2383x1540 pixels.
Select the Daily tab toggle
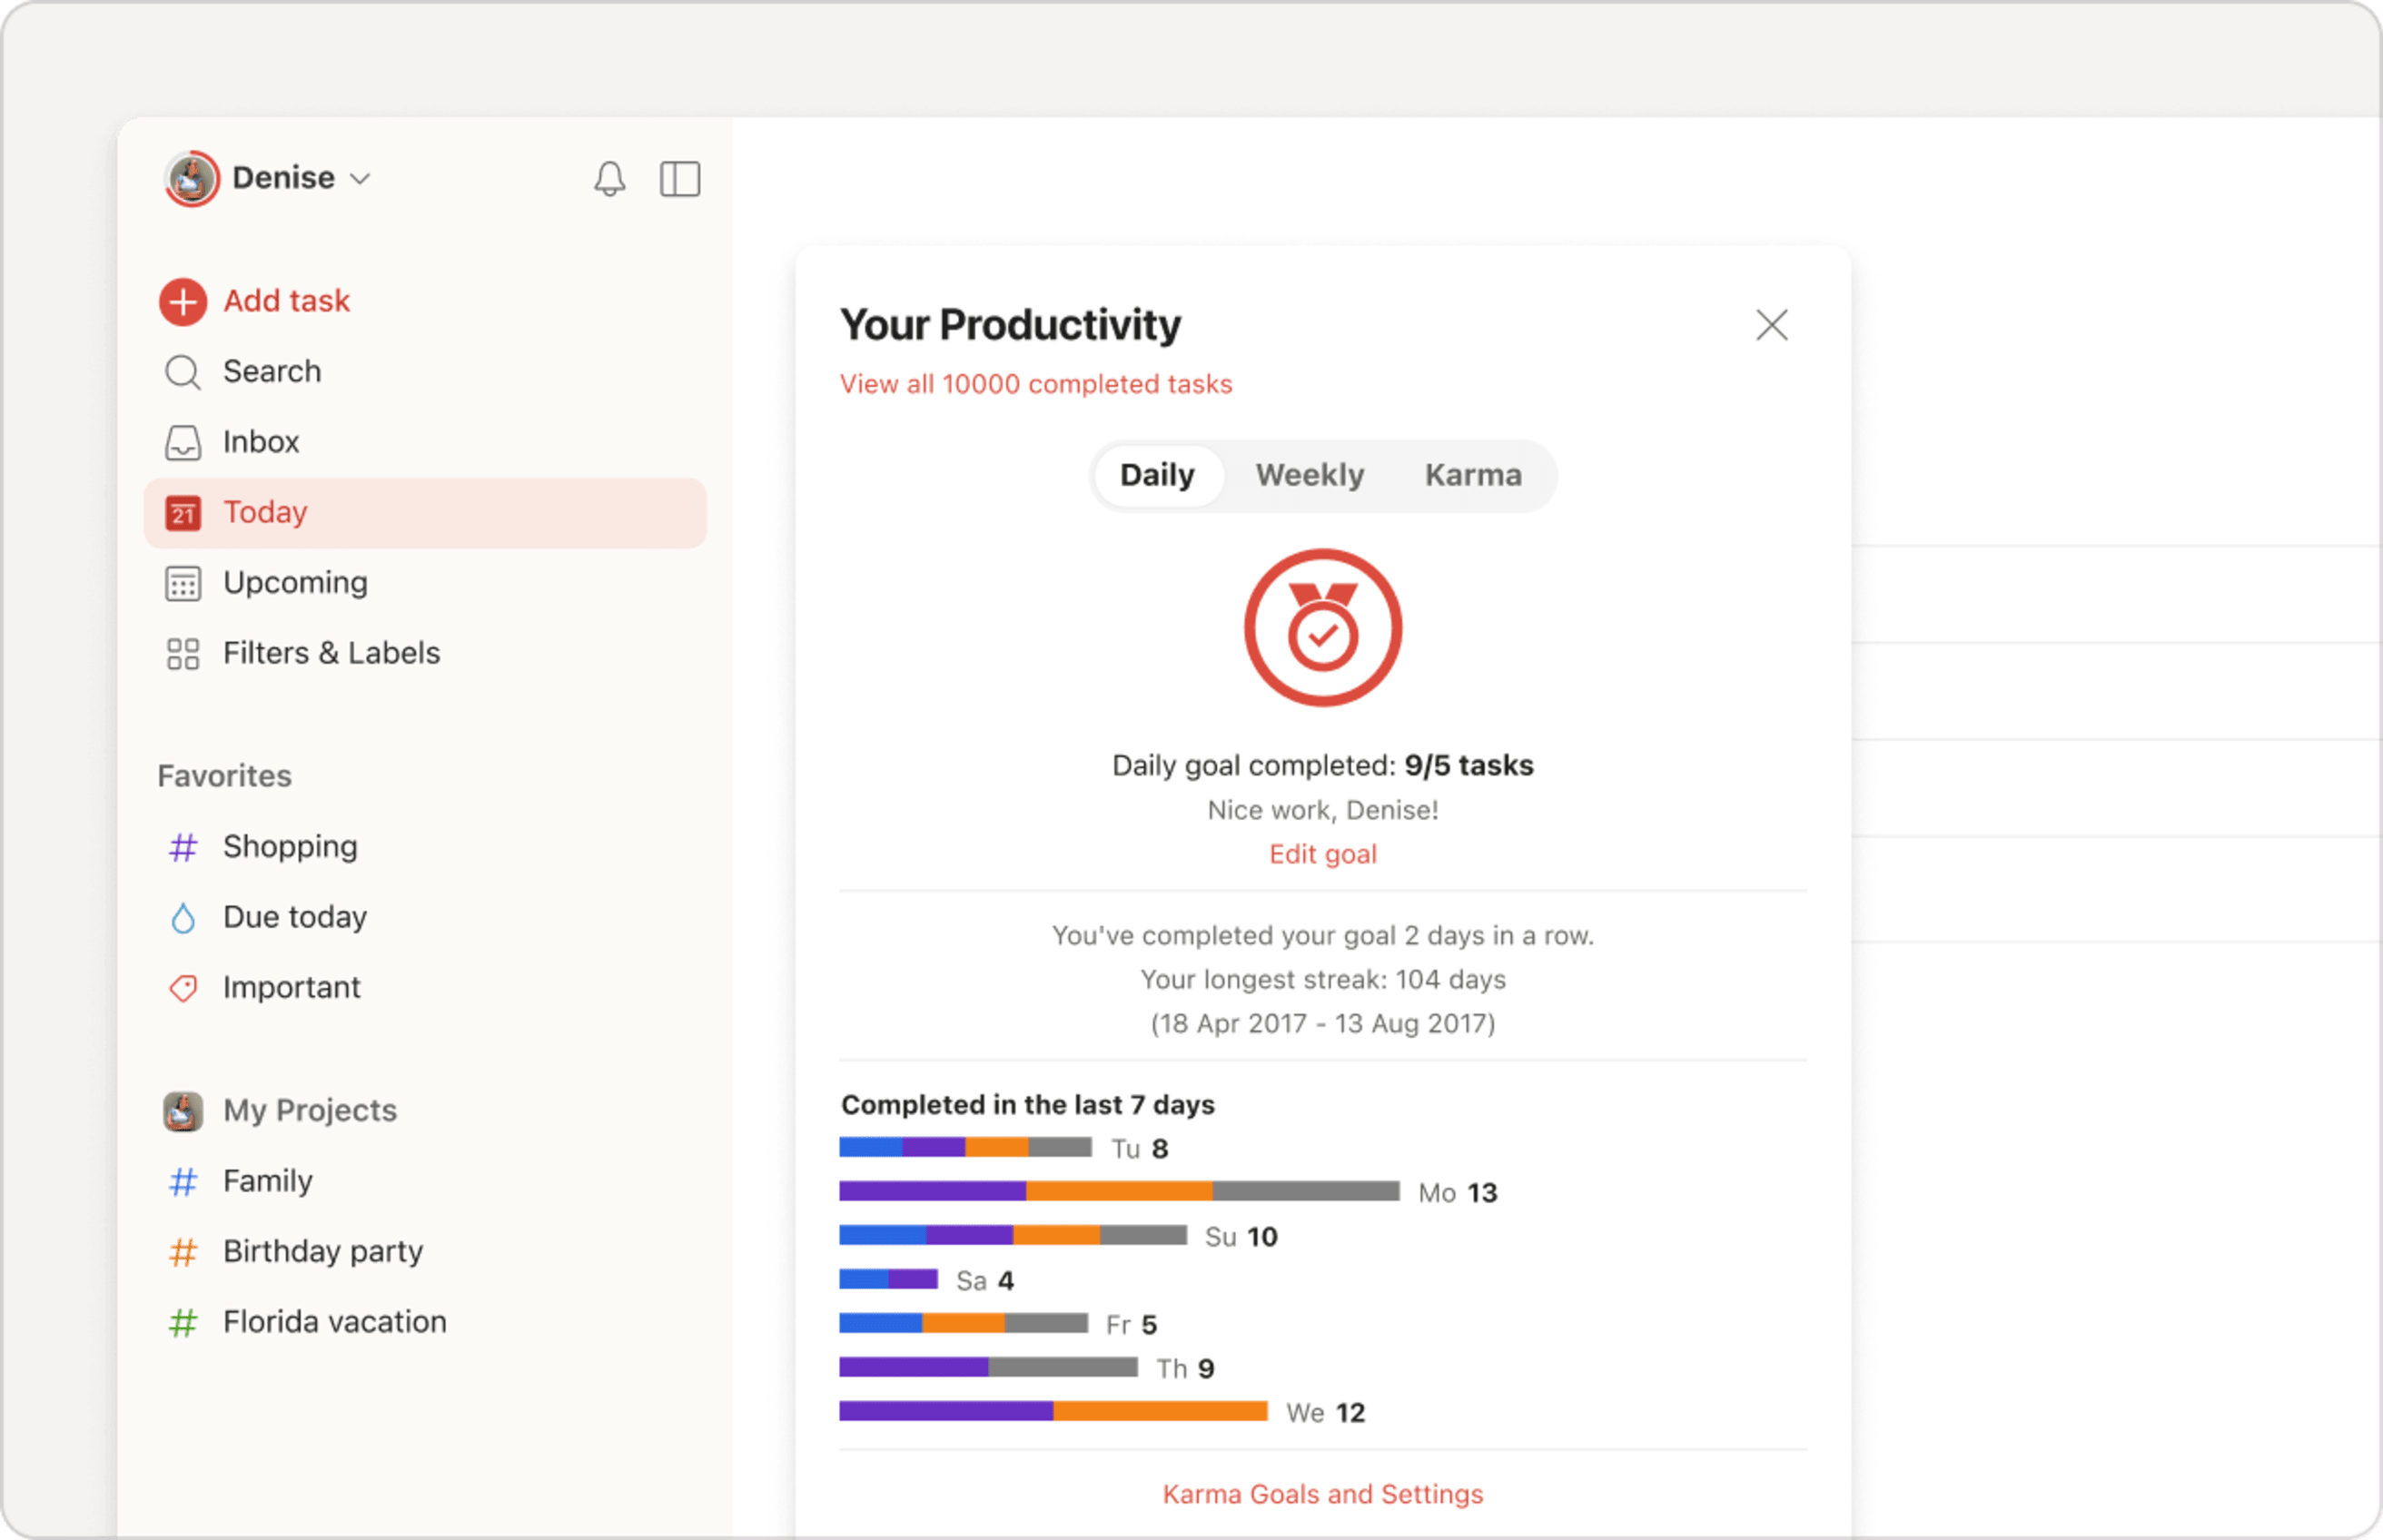tap(1155, 474)
